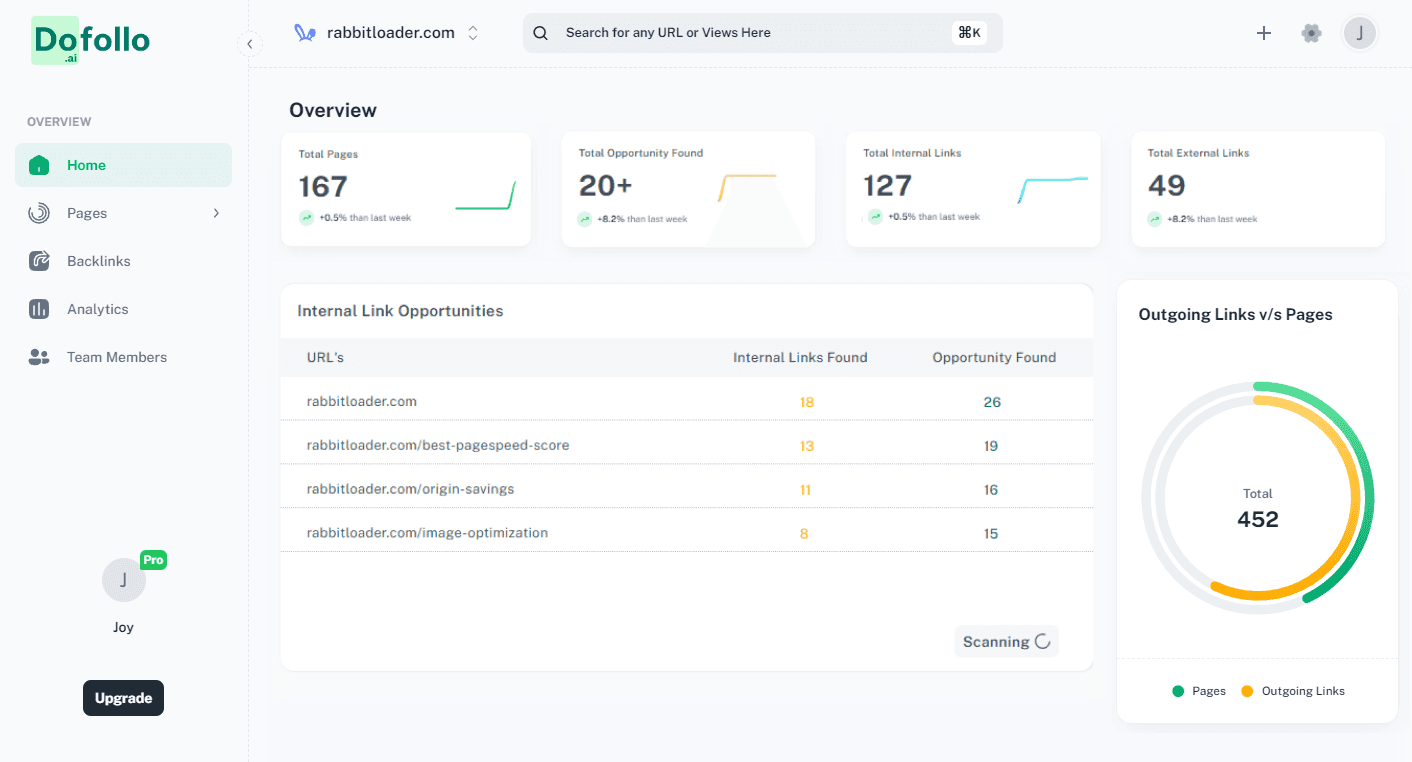
Task: Click the Total Pages trend arrow icon
Action: tap(306, 217)
